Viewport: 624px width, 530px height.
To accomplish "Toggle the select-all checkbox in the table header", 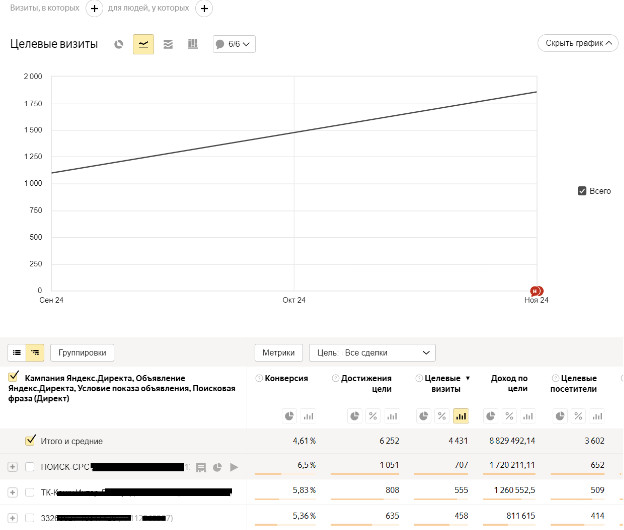I will point(14,376).
